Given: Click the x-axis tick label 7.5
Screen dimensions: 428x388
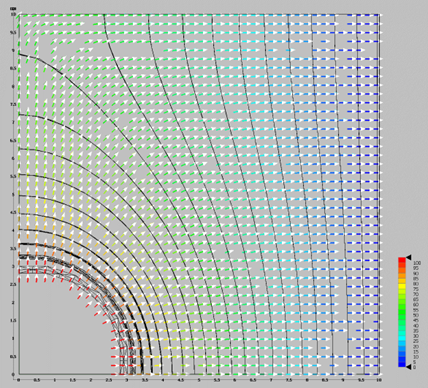Looking at the screenshot, I should [x=289, y=380].
